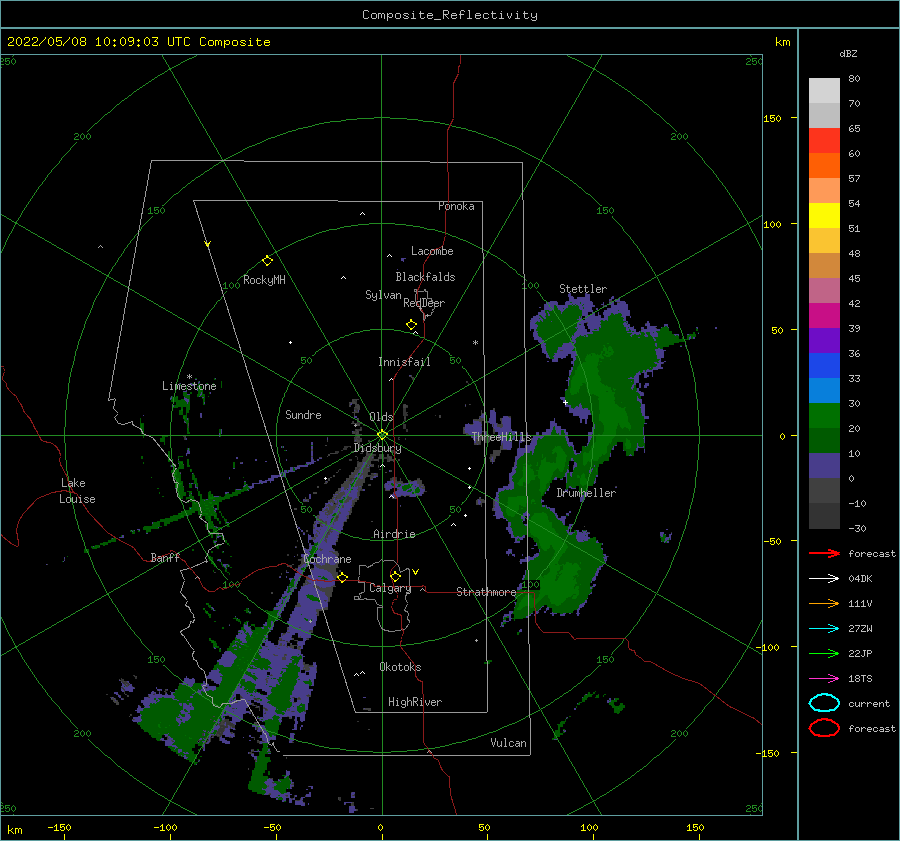Screen dimensions: 900x841
Task: Click the HighRiver label
Action: coord(415,702)
